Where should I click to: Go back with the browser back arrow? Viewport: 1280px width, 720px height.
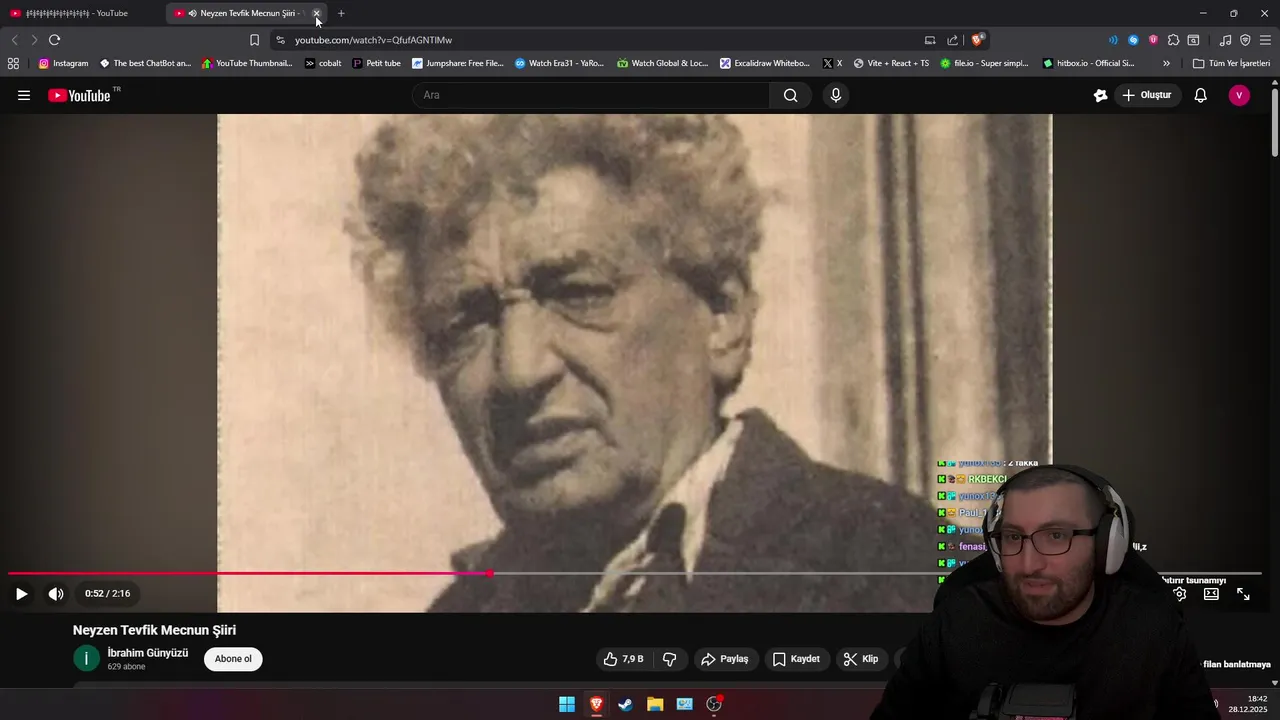14,40
